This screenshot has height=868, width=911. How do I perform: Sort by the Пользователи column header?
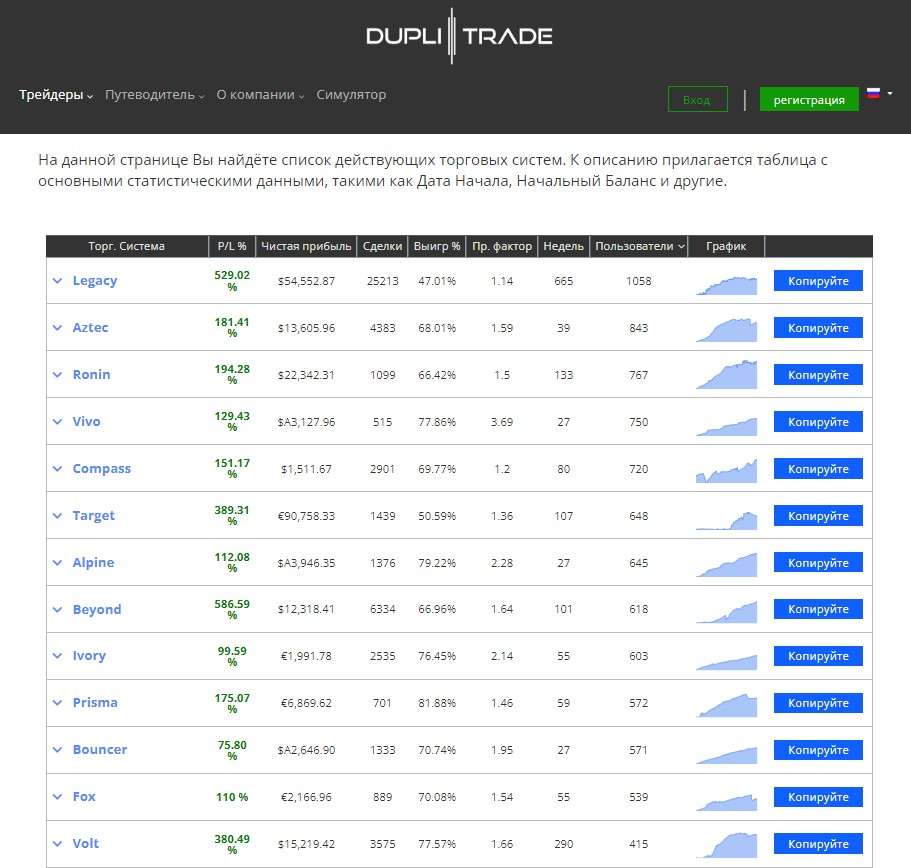pos(639,246)
